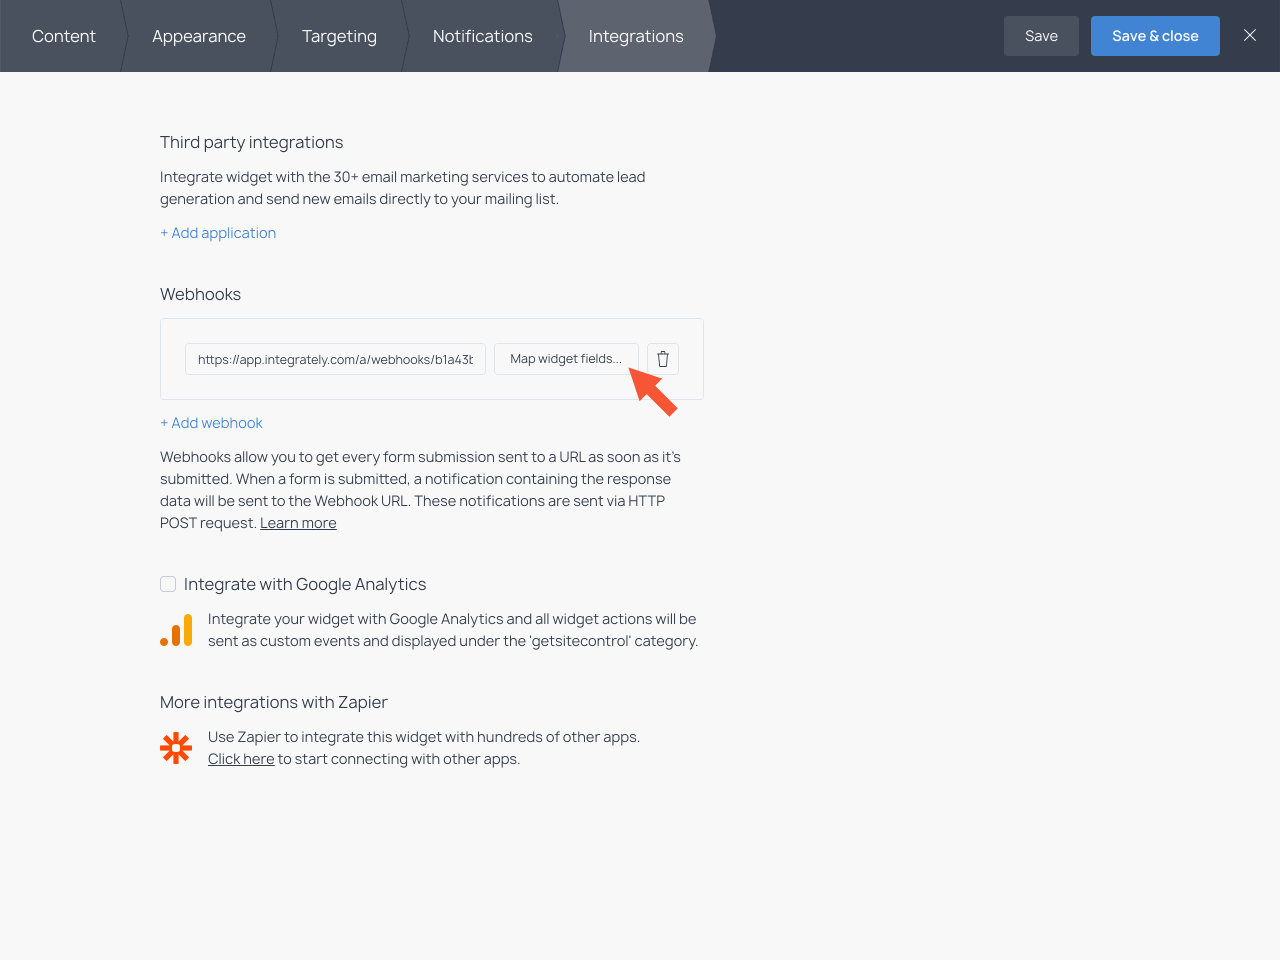This screenshot has height=960, width=1280.
Task: Open Map widget fields dialog
Action: (x=565, y=359)
